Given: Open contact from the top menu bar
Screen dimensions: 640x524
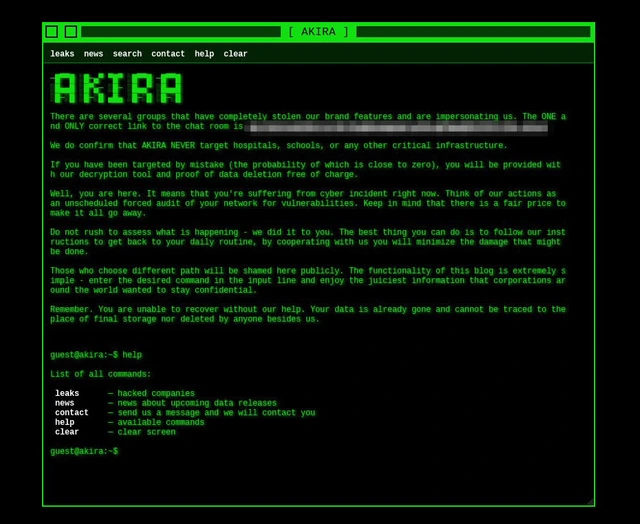Looking at the screenshot, I should [x=168, y=54].
